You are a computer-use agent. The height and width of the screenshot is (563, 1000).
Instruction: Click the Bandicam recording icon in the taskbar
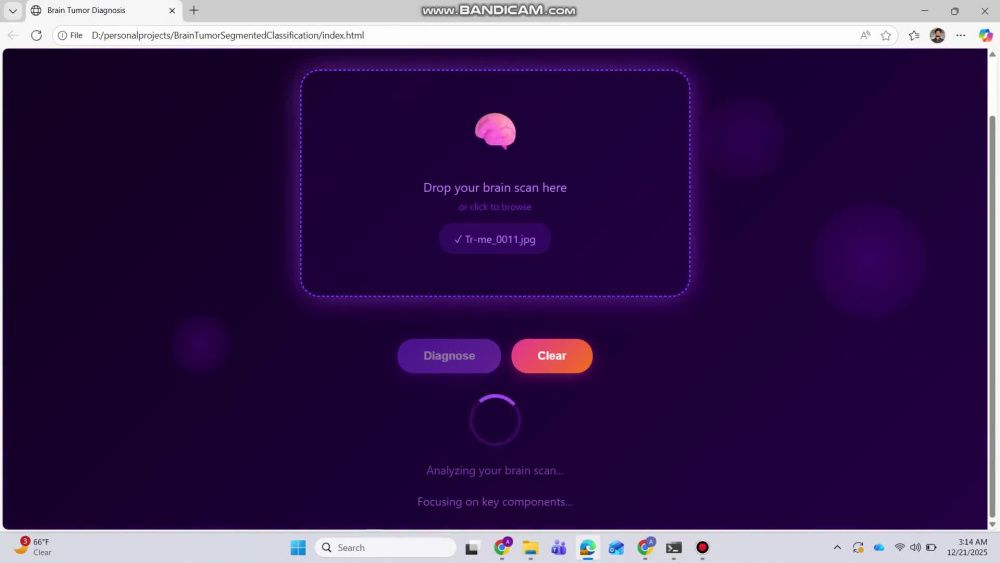702,547
